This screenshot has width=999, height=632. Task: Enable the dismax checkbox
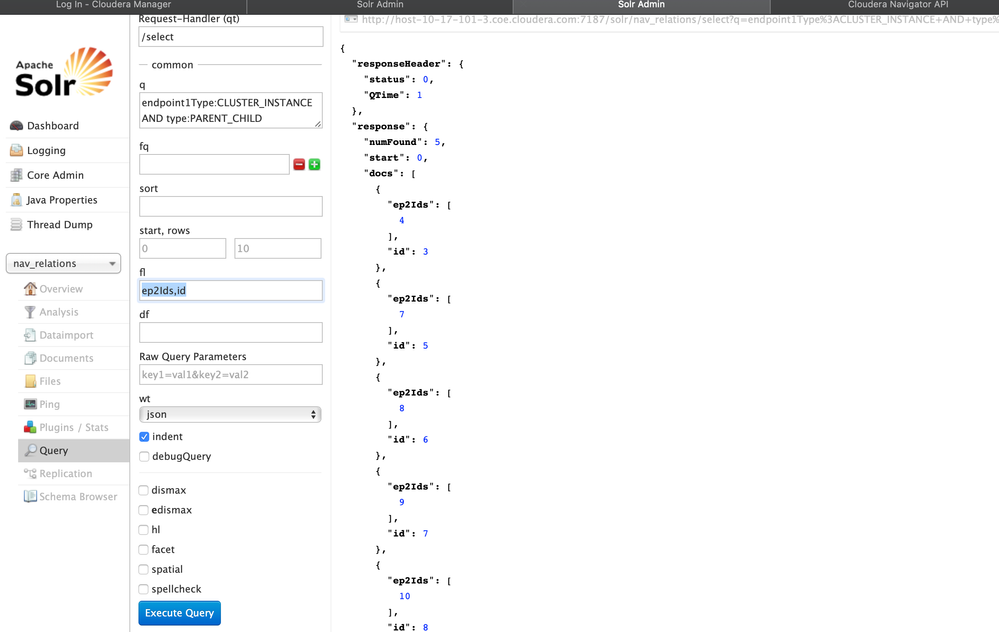click(x=144, y=491)
